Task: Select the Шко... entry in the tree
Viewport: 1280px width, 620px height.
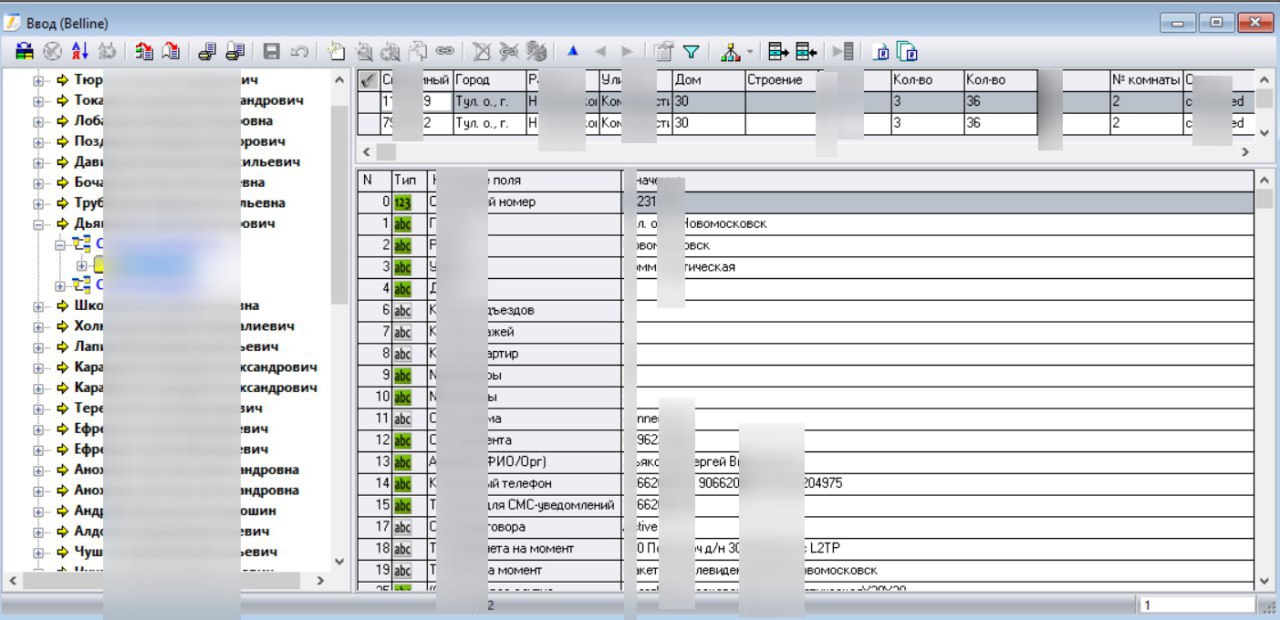Action: tap(90, 306)
